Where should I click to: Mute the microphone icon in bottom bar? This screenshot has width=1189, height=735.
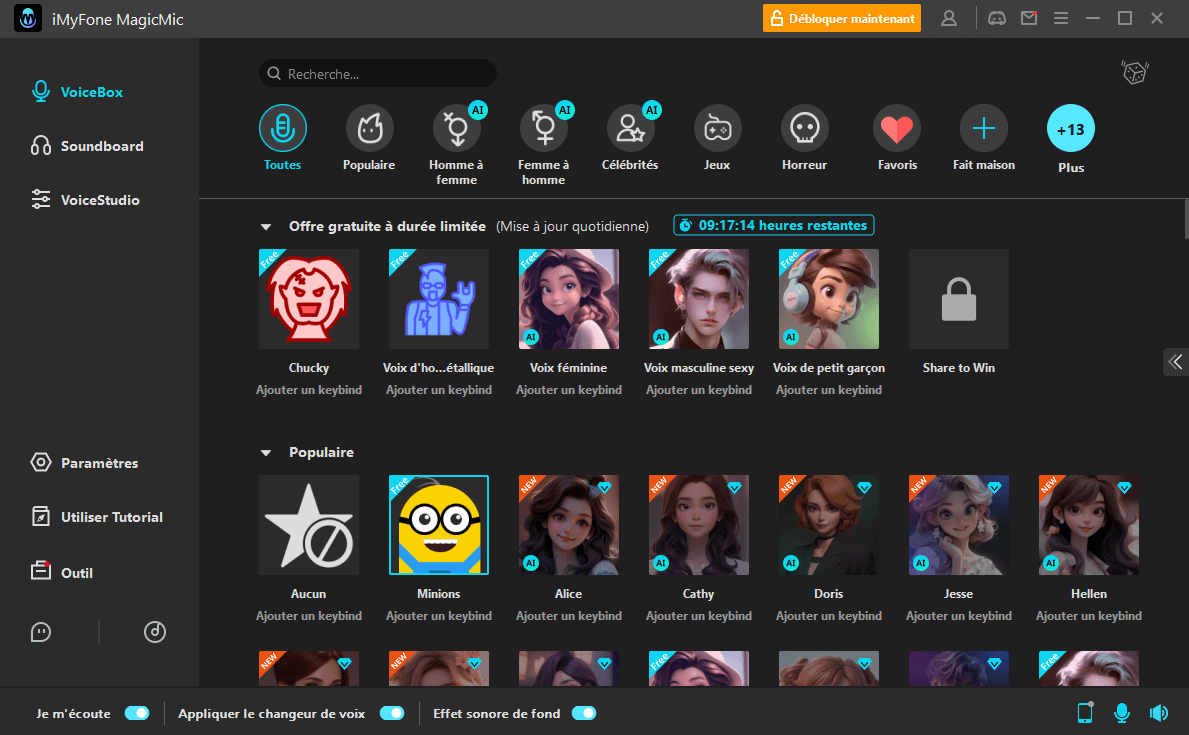[1122, 712]
